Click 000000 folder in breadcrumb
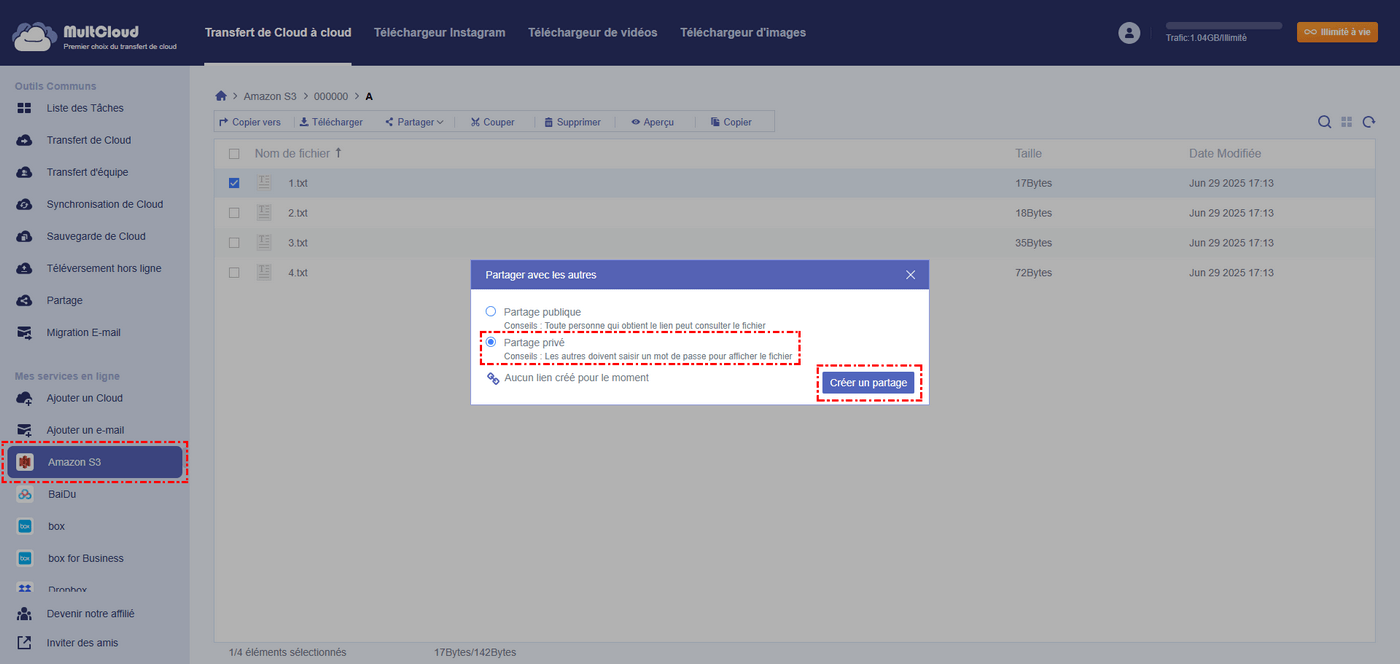The image size is (1400, 664). [x=331, y=96]
